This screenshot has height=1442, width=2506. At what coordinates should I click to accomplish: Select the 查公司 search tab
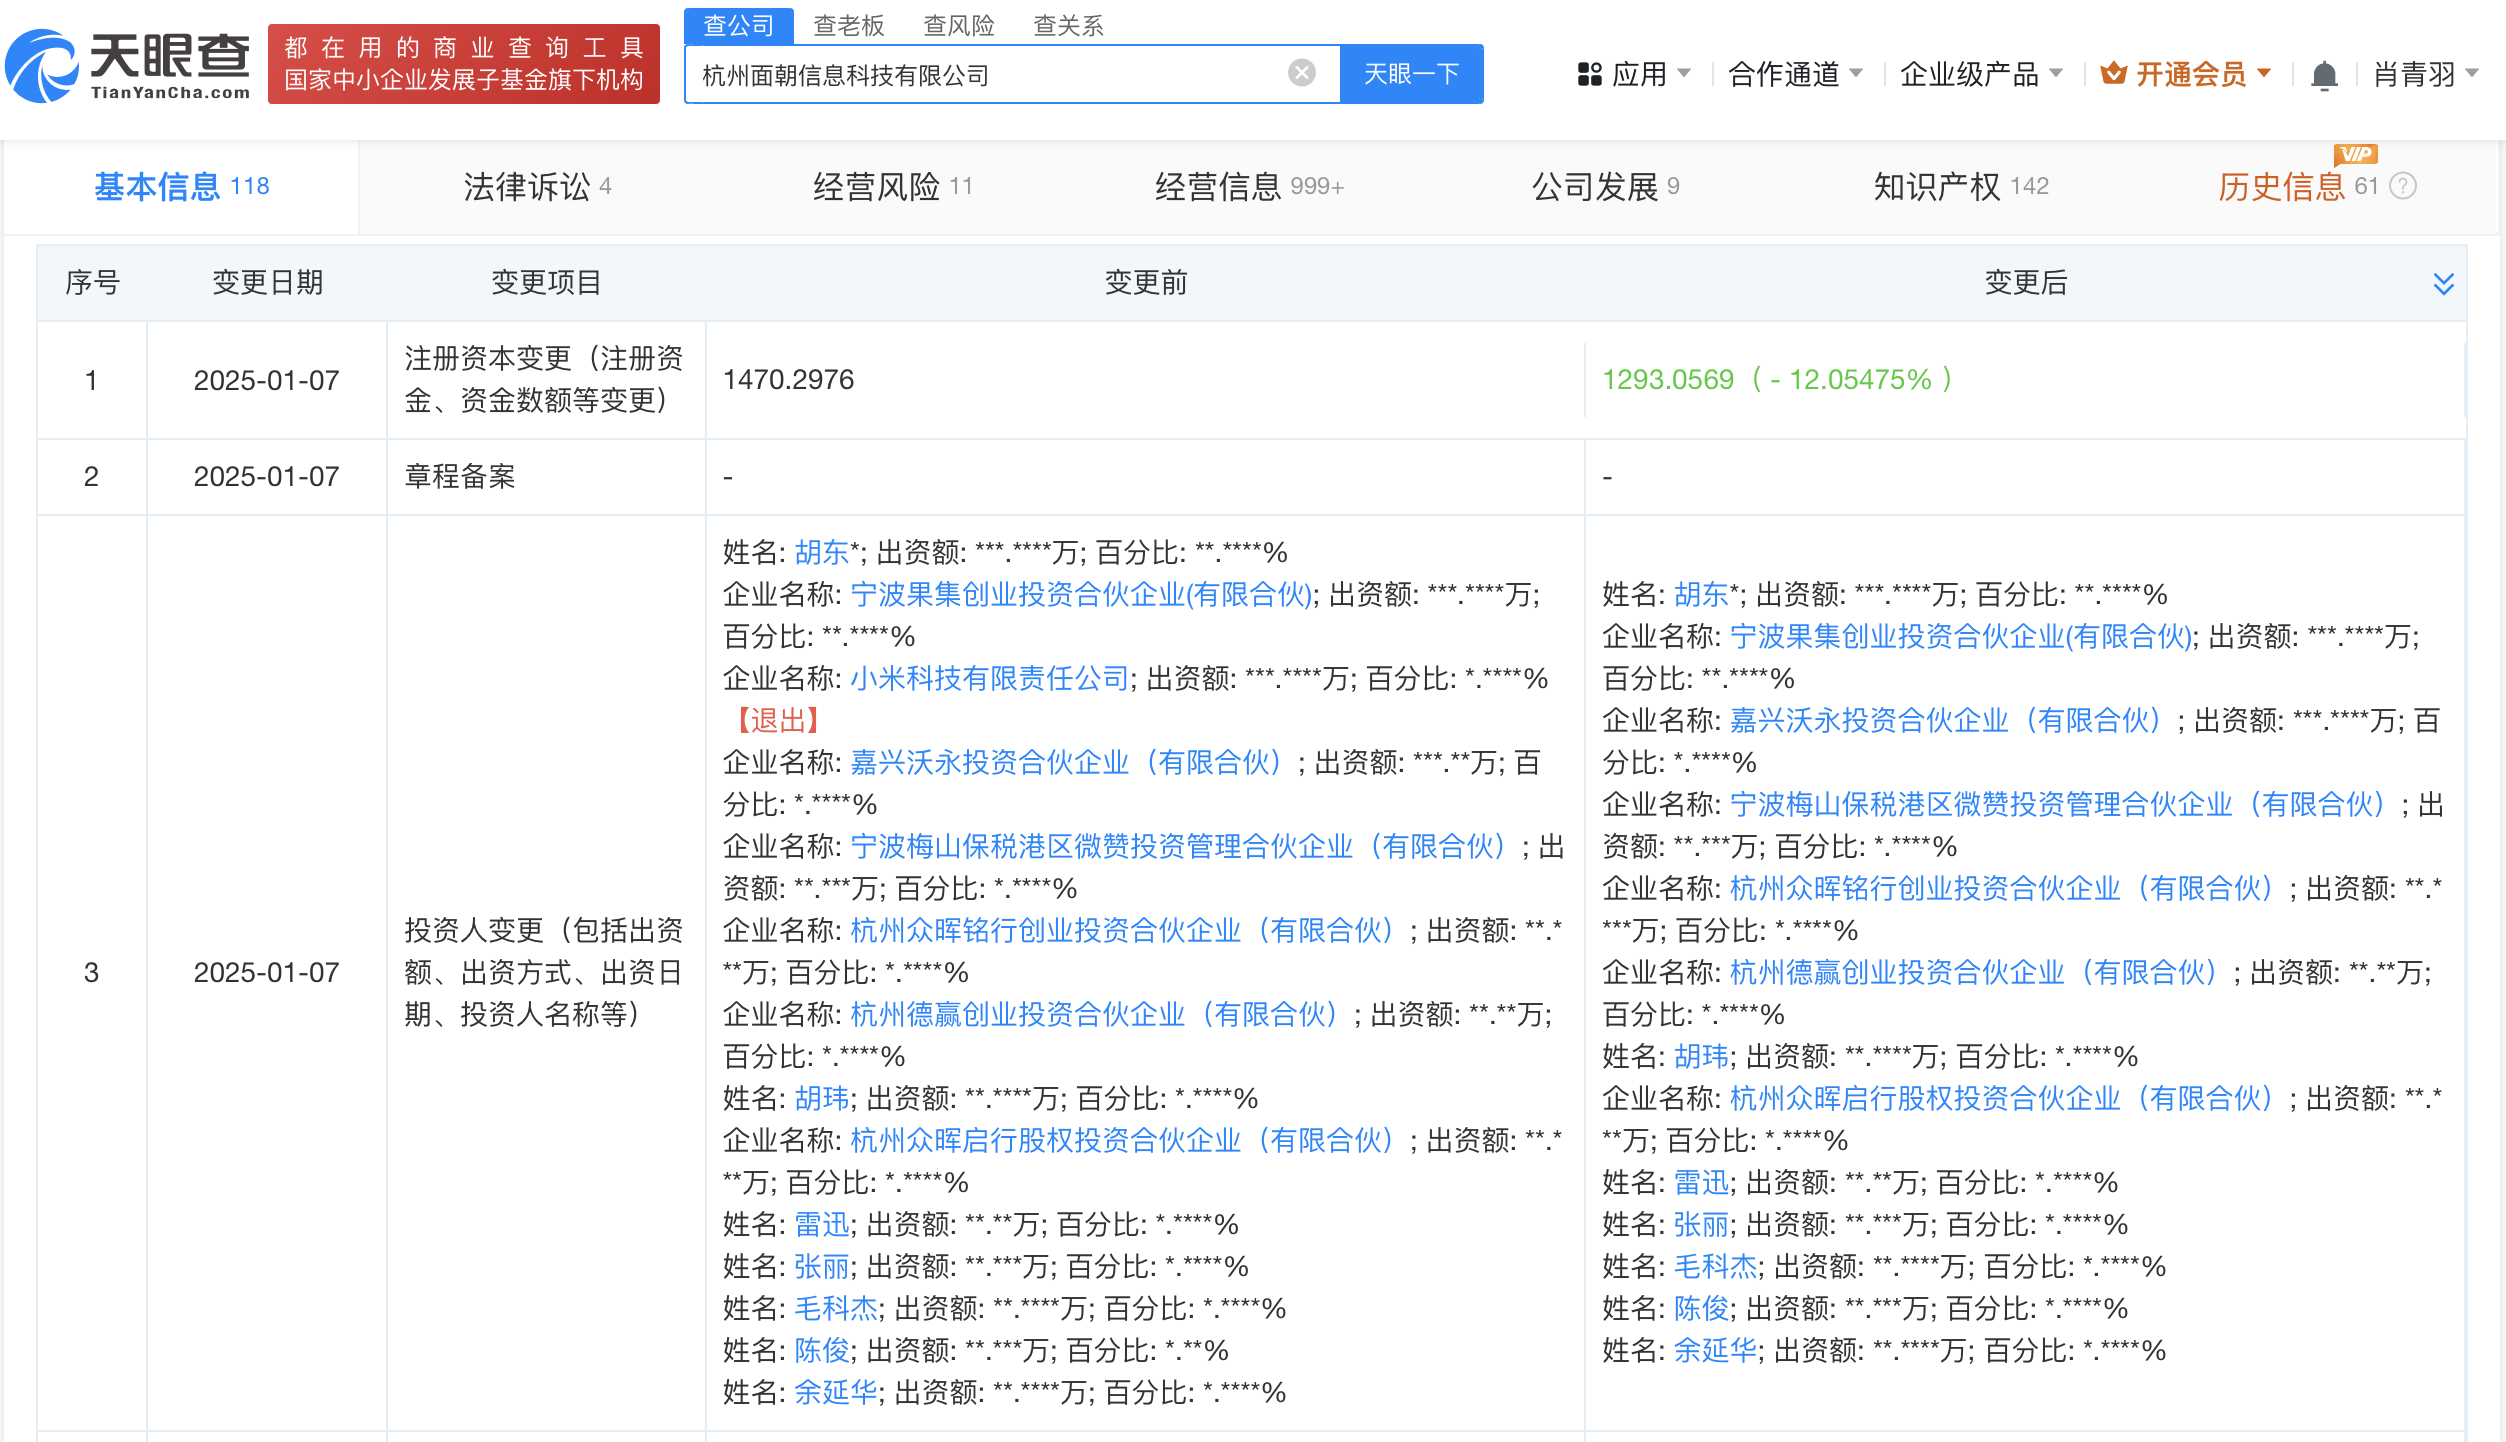pos(739,25)
